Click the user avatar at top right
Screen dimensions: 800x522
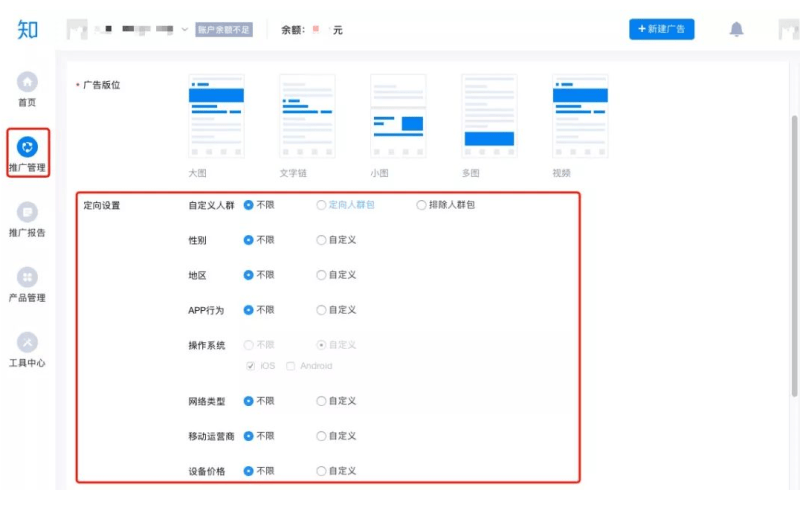pos(789,30)
